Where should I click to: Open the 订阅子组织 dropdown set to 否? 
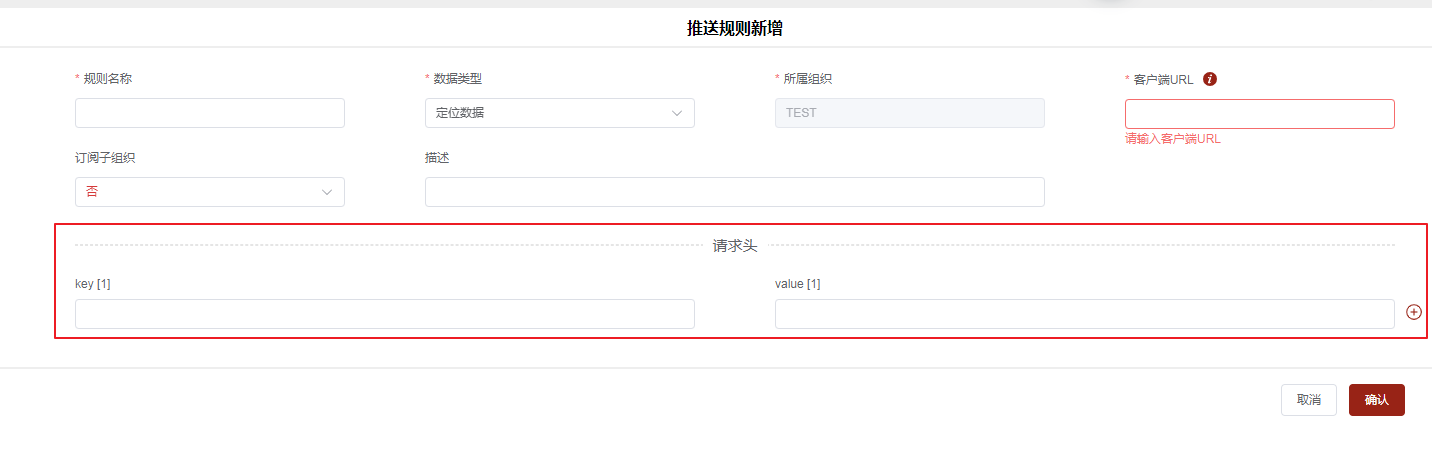click(x=209, y=192)
